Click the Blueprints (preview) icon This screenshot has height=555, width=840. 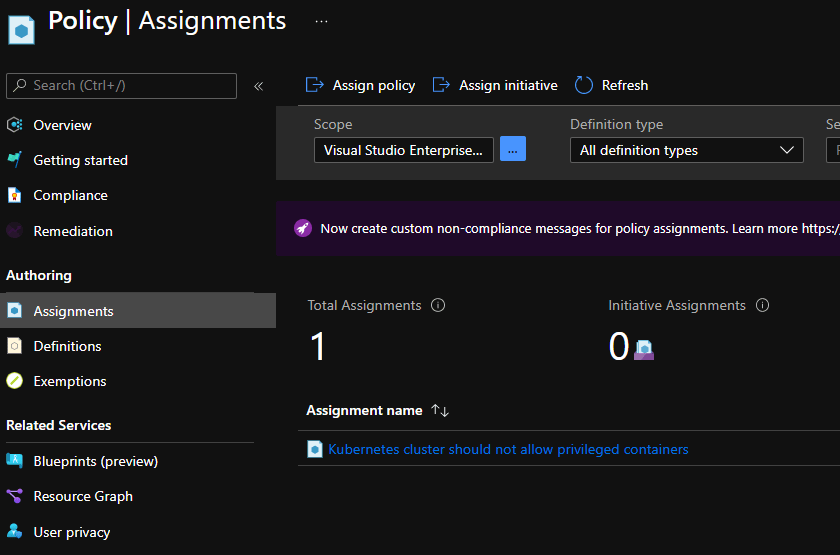pyautogui.click(x=14, y=461)
